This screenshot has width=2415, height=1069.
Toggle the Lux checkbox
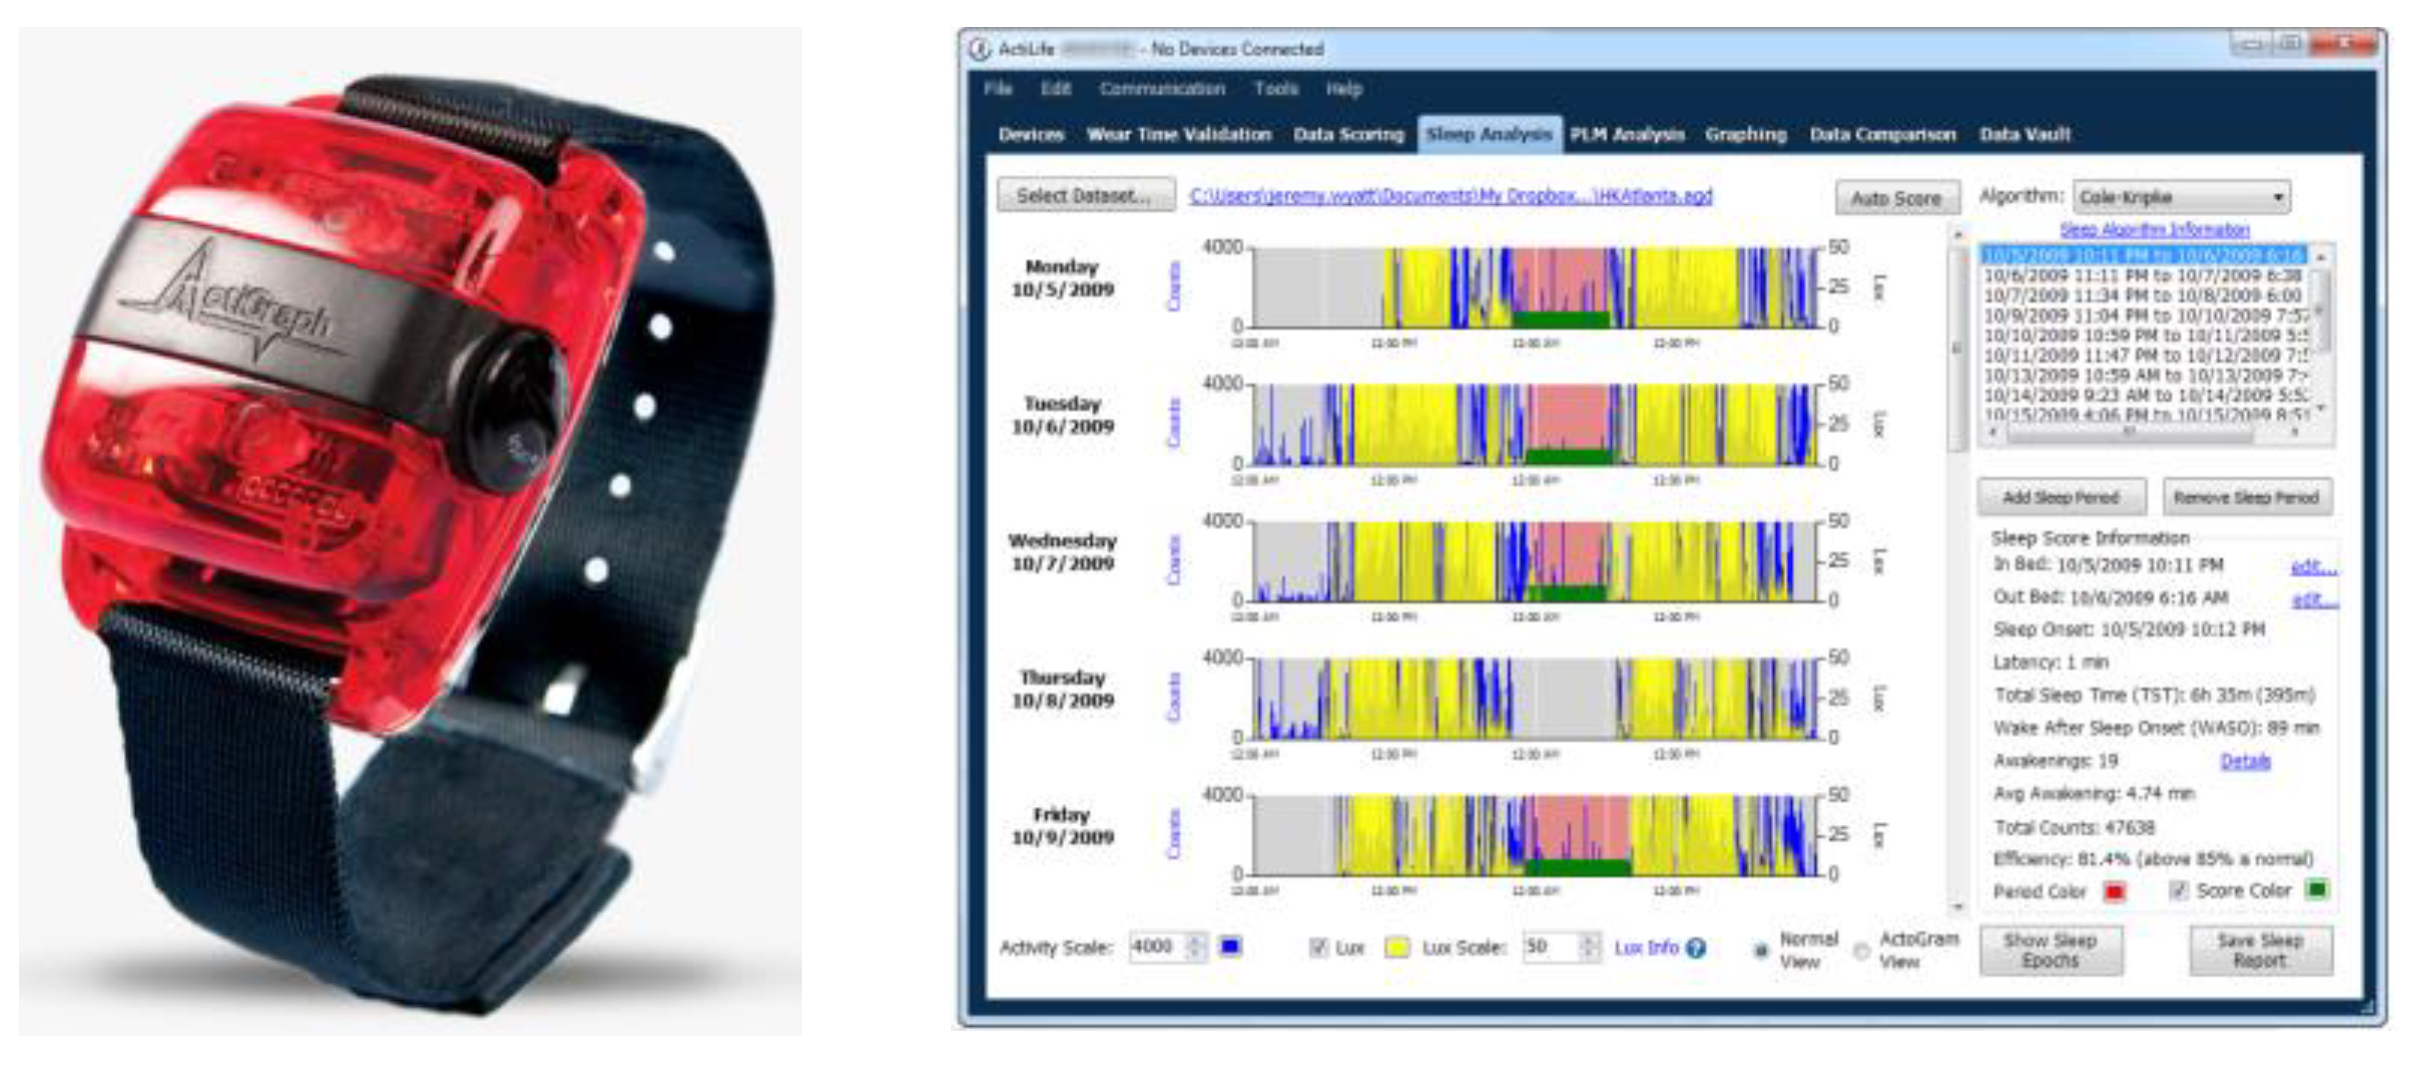1319,948
